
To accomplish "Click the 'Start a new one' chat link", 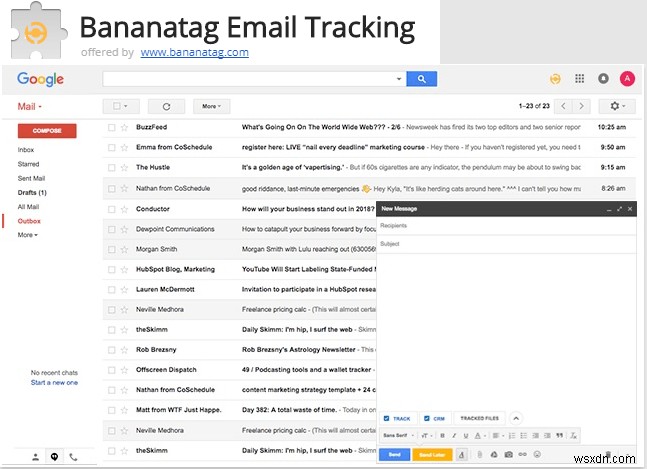I will 54,383.
